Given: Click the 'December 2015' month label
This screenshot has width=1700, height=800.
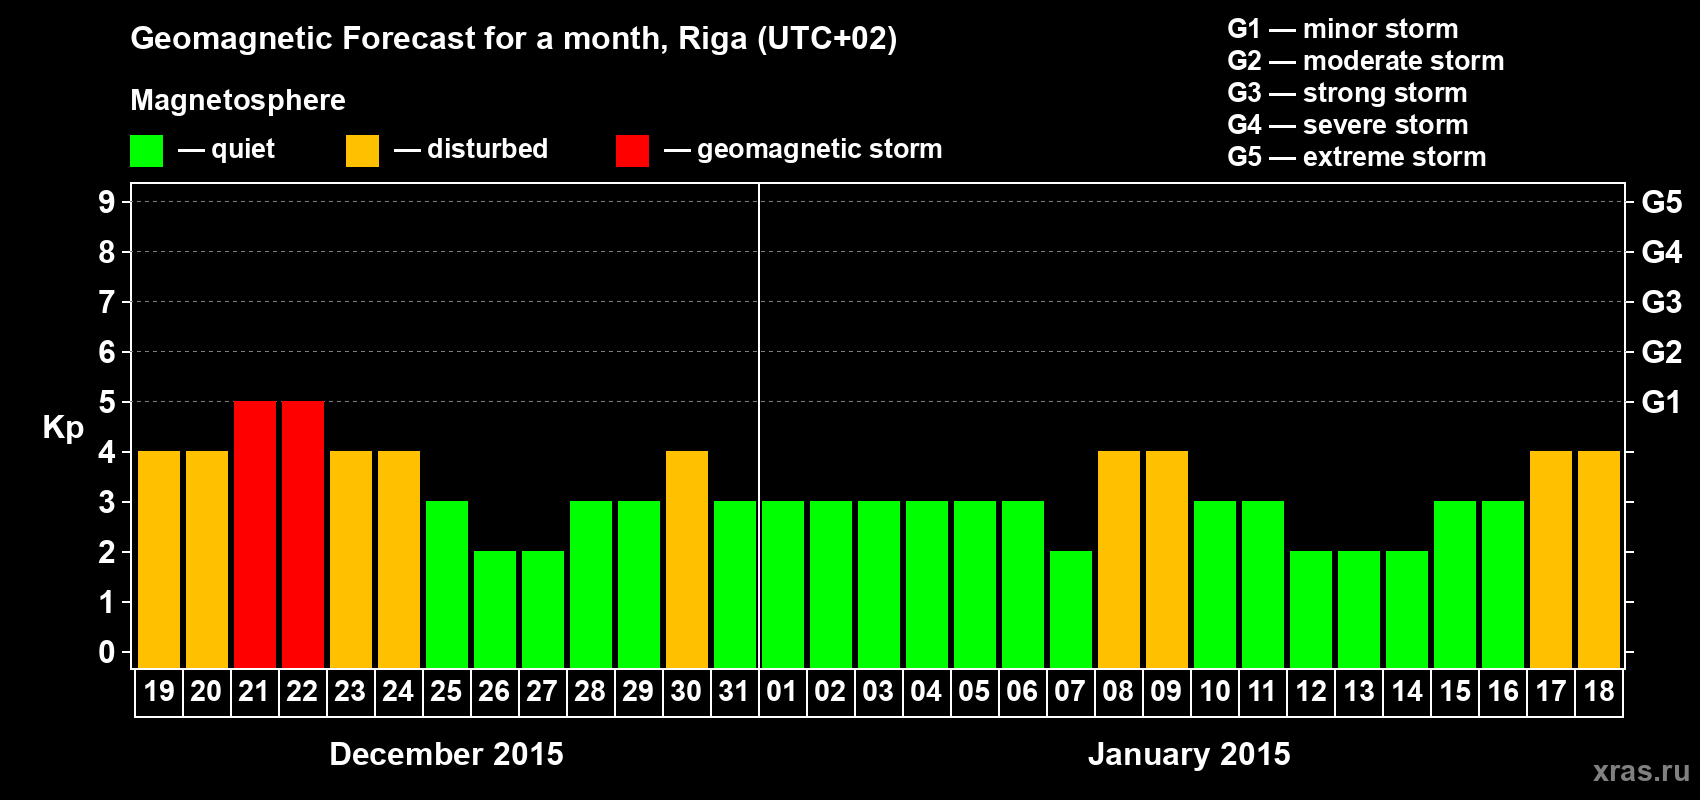Looking at the screenshot, I should pos(447,754).
